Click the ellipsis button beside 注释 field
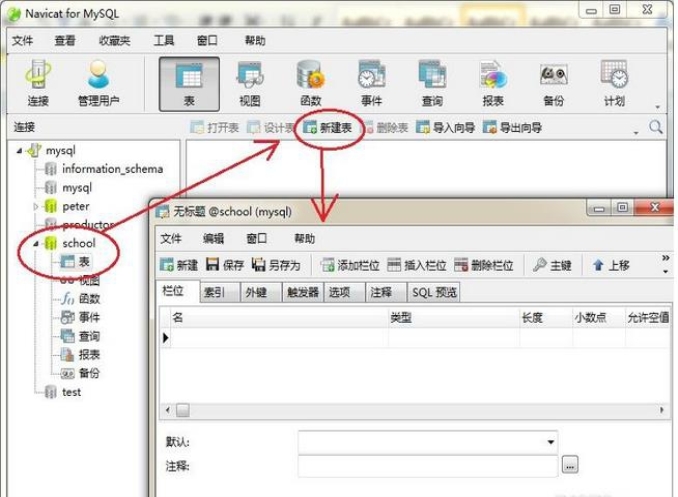 point(570,465)
